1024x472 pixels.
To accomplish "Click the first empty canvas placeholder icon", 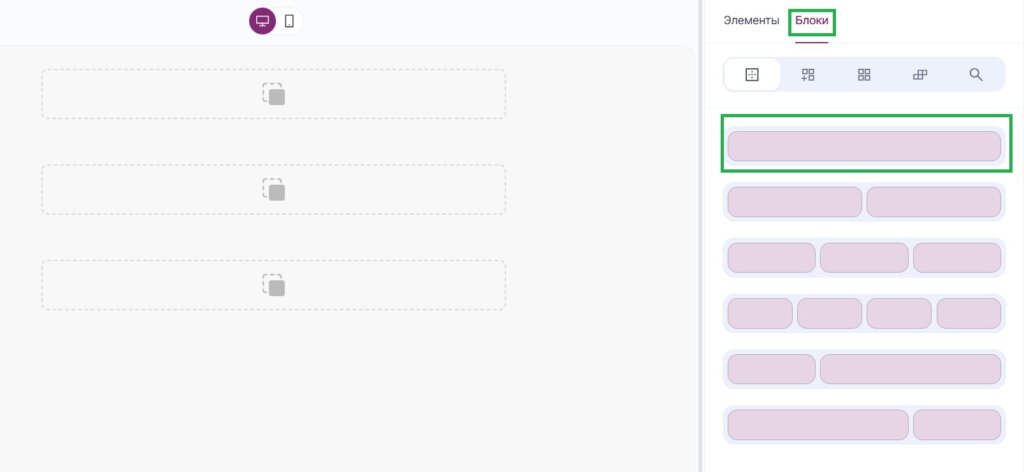I will [273, 94].
